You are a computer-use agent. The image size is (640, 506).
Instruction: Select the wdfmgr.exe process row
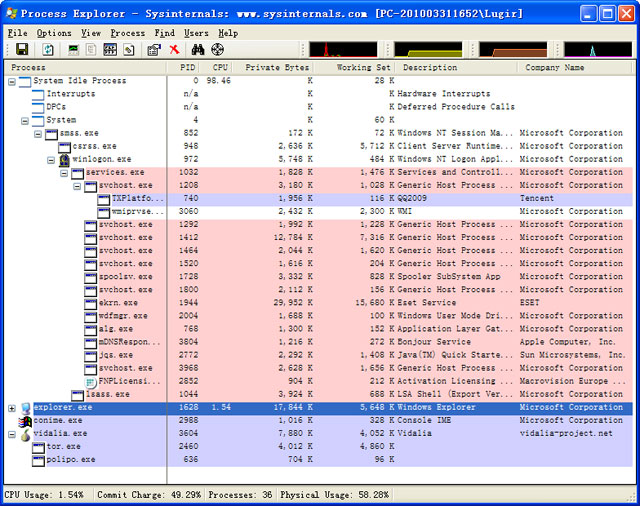click(x=318, y=316)
